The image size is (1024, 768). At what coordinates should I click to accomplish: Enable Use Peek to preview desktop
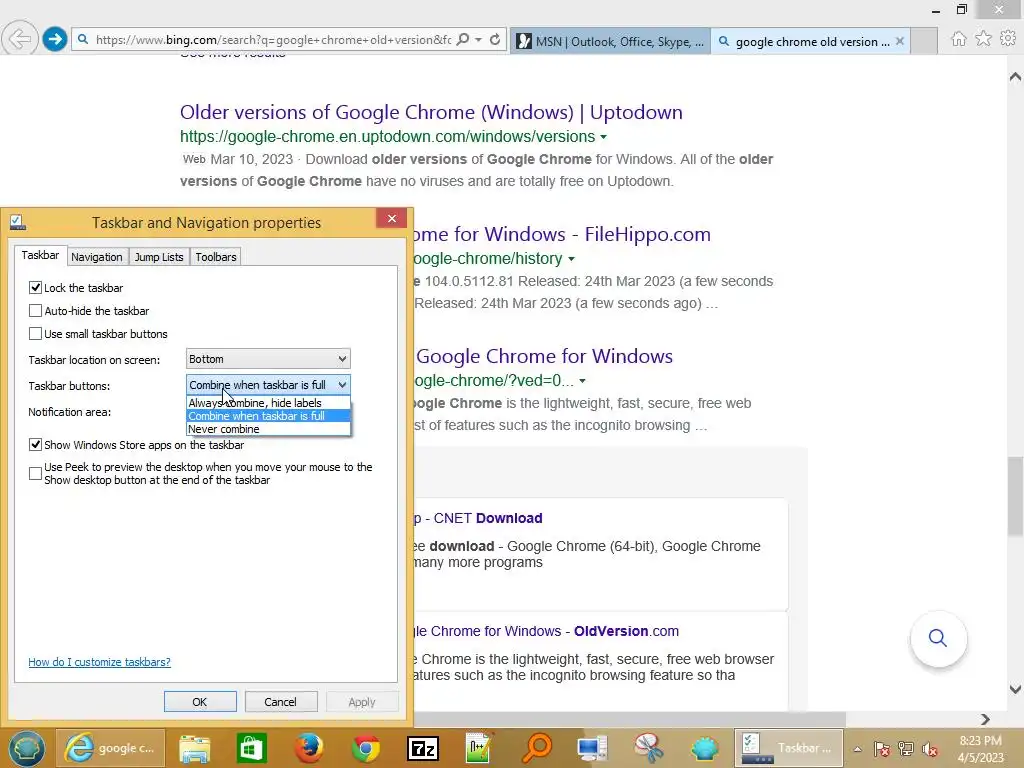(35, 473)
